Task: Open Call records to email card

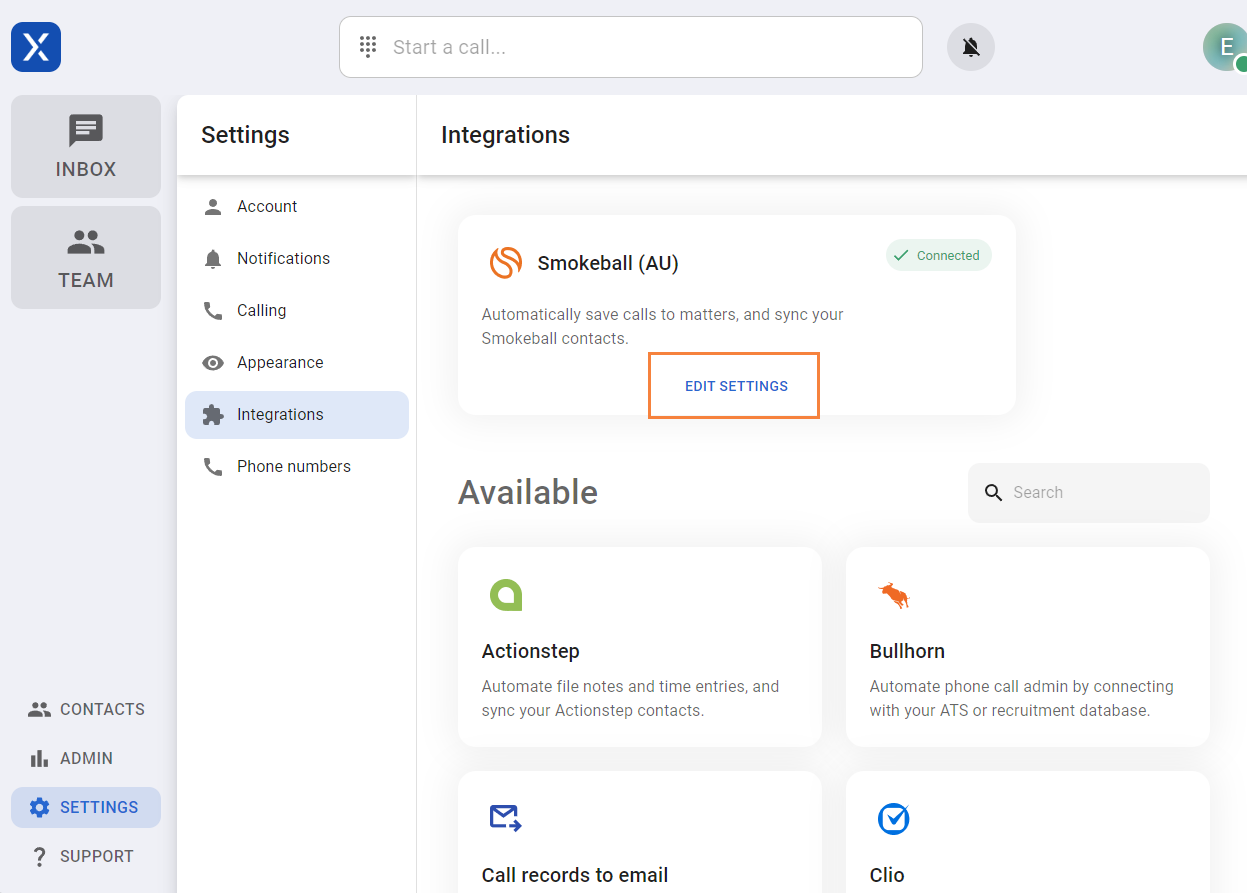Action: point(640,832)
